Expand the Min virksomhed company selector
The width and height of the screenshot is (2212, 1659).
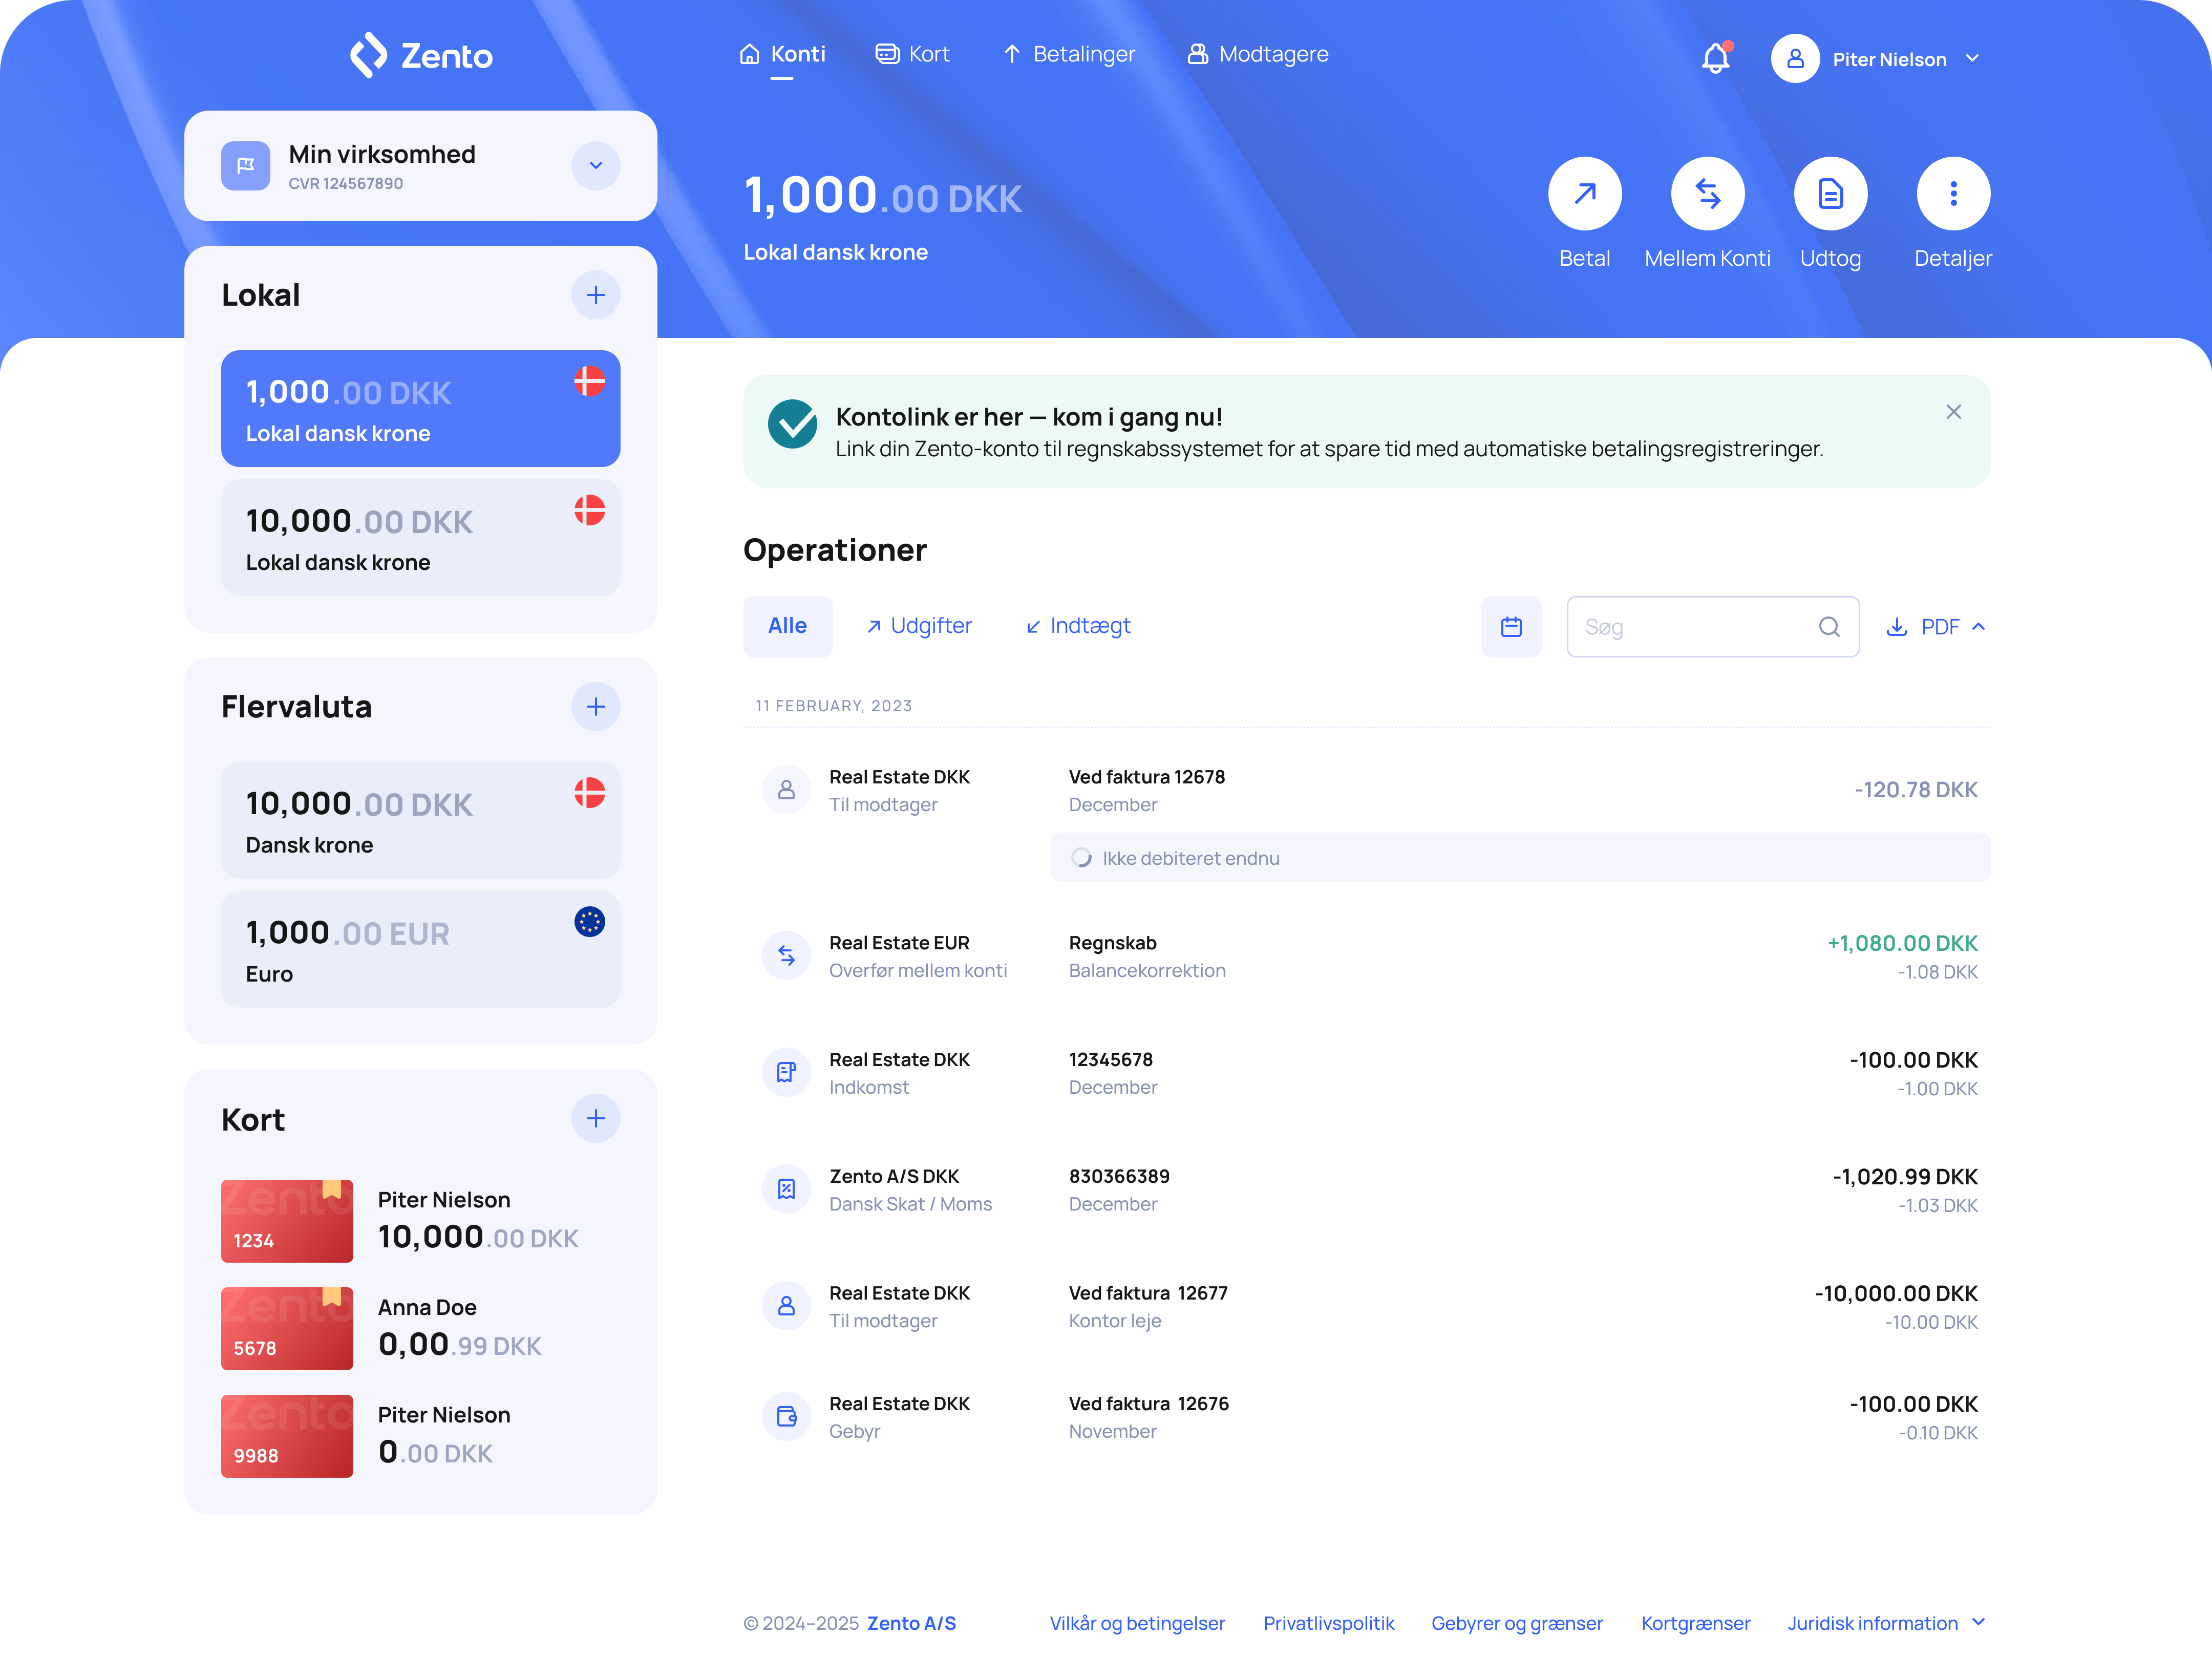[595, 166]
